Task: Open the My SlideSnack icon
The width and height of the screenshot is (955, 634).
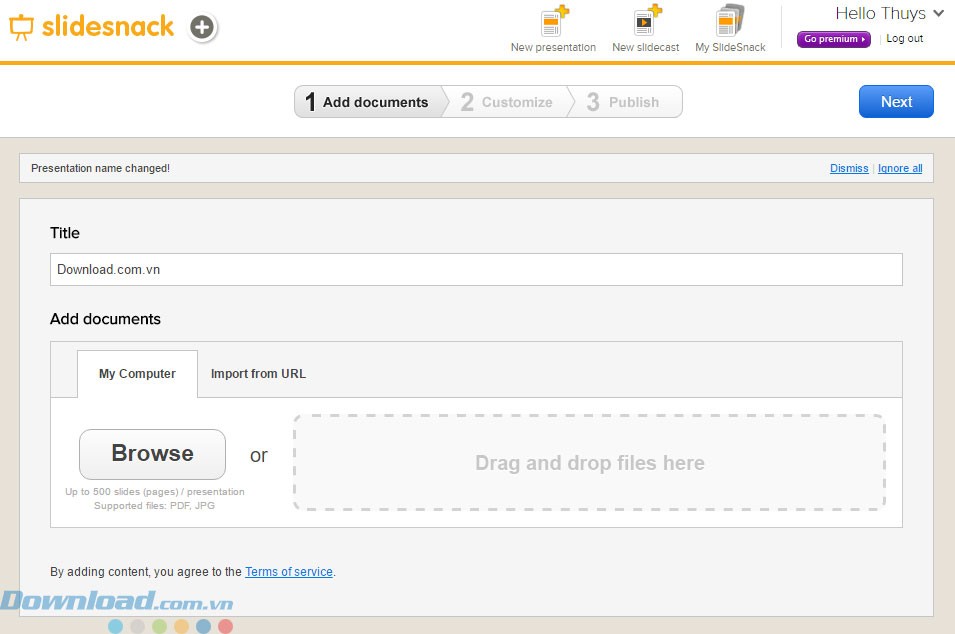Action: click(730, 22)
